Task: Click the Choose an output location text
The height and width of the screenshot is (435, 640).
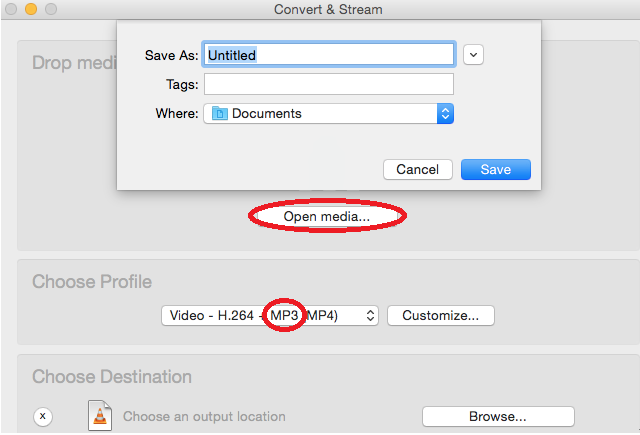Action: [x=204, y=416]
